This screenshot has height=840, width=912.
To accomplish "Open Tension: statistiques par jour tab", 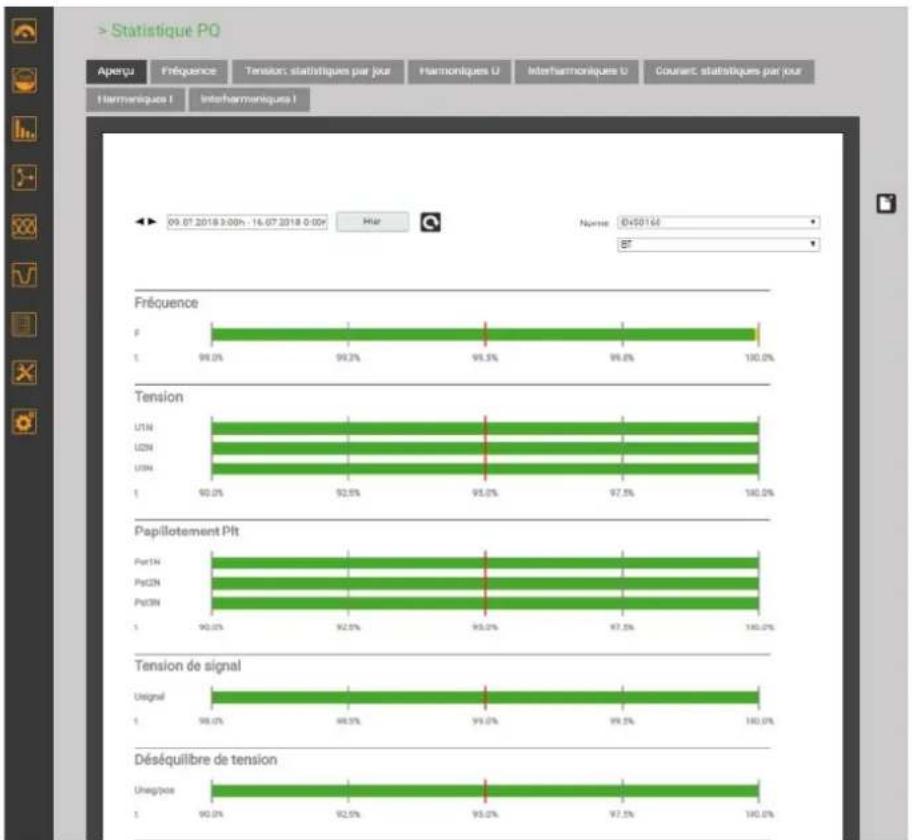I will click(318, 72).
